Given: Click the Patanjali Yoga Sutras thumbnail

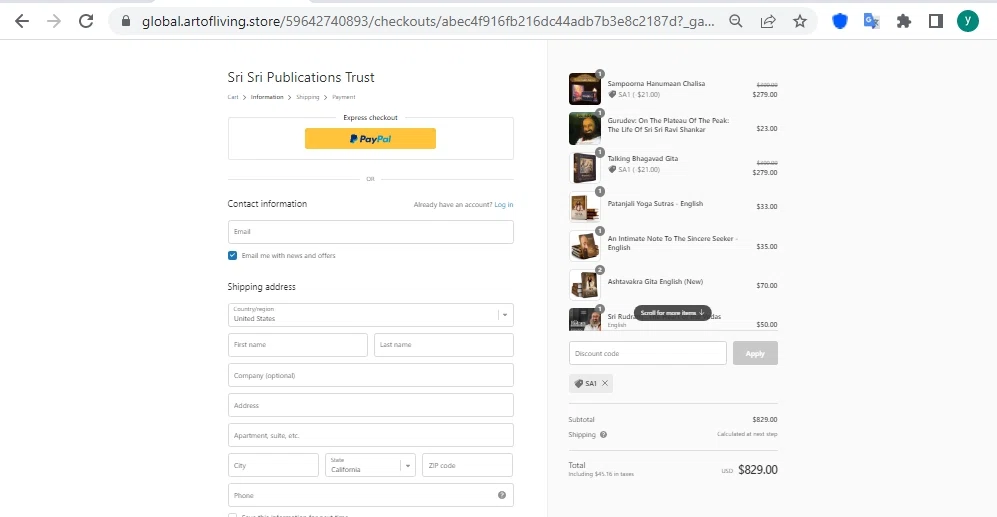Looking at the screenshot, I should [585, 207].
